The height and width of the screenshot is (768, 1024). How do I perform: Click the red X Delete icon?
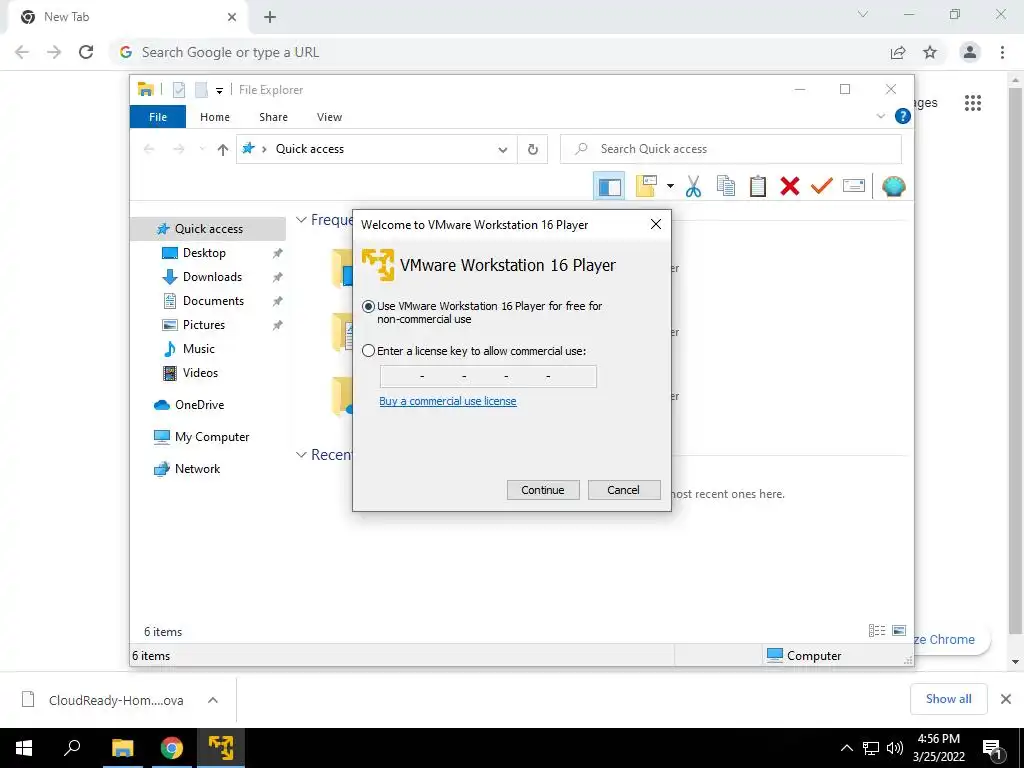pos(790,186)
